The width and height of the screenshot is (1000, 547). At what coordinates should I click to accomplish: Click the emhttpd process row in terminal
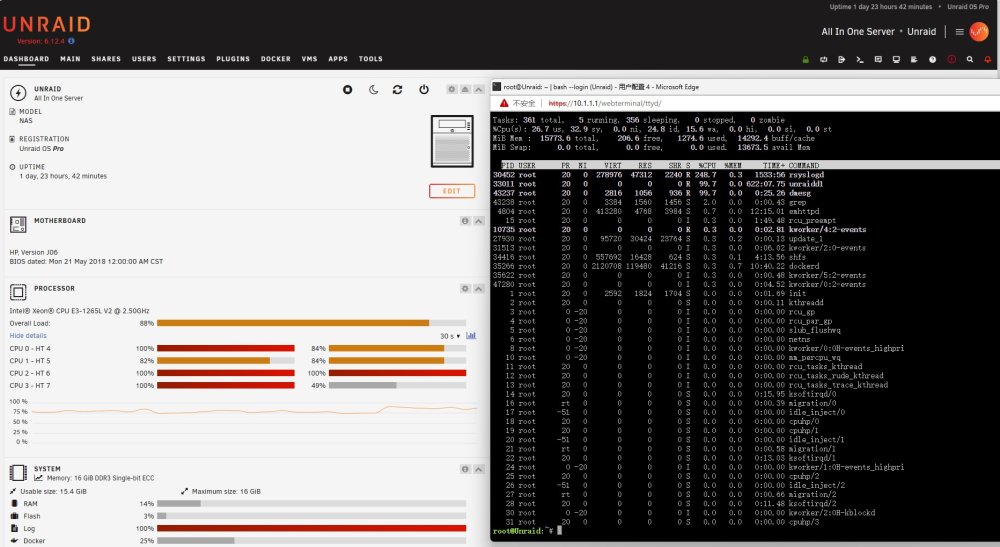click(745, 211)
